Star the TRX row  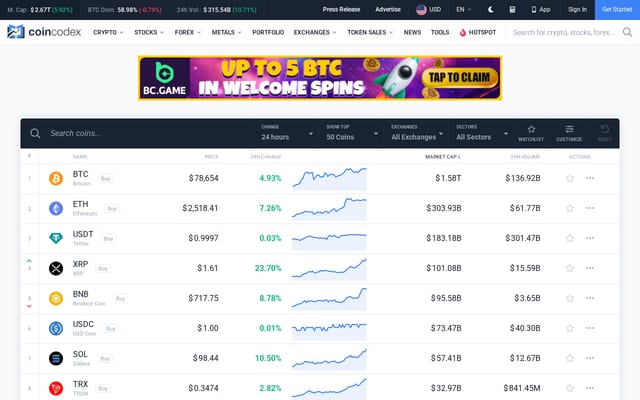tap(570, 388)
